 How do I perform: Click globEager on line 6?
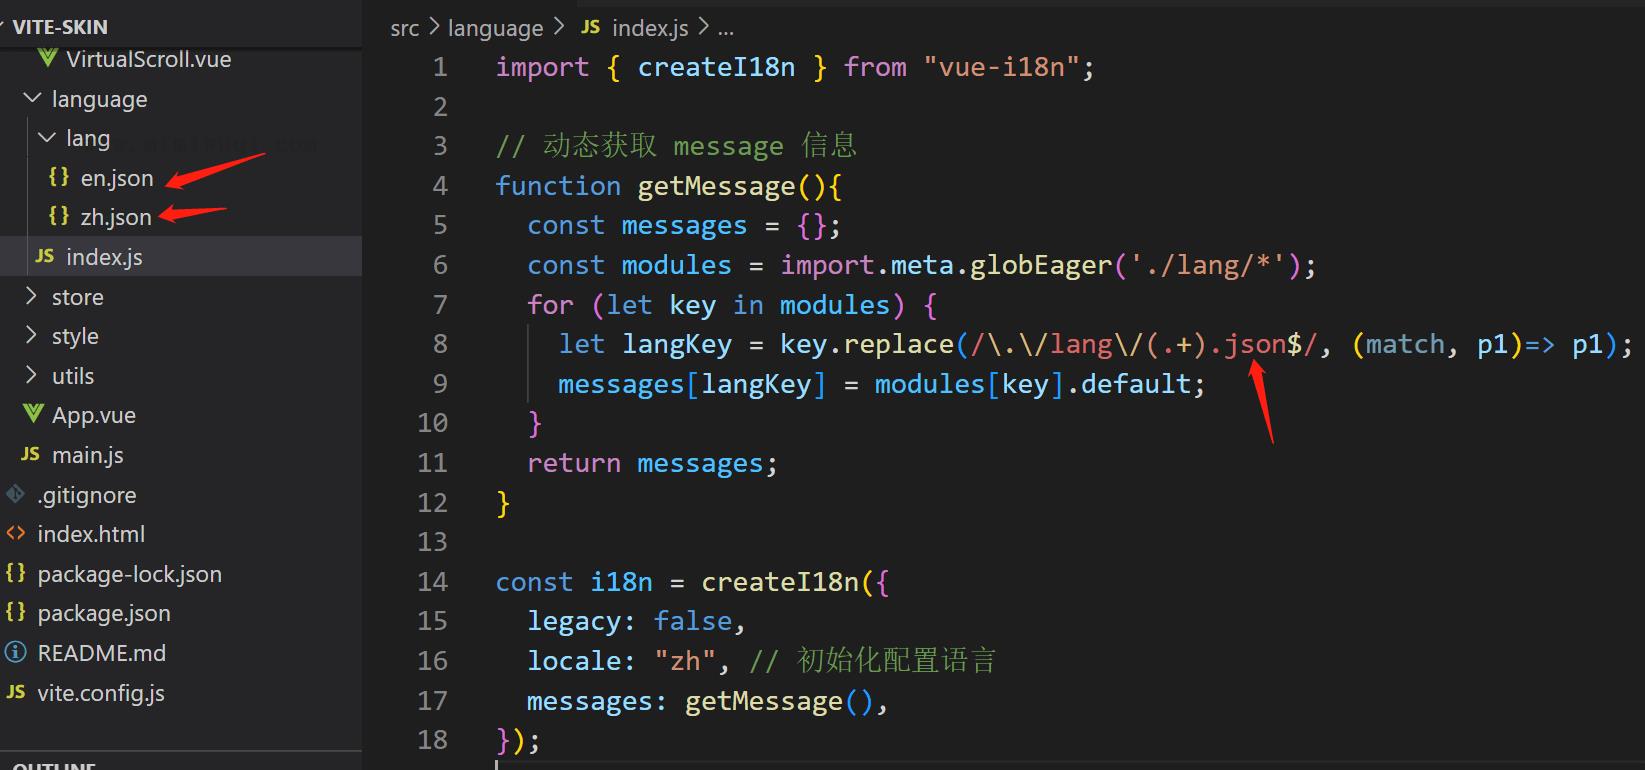coord(1041,265)
